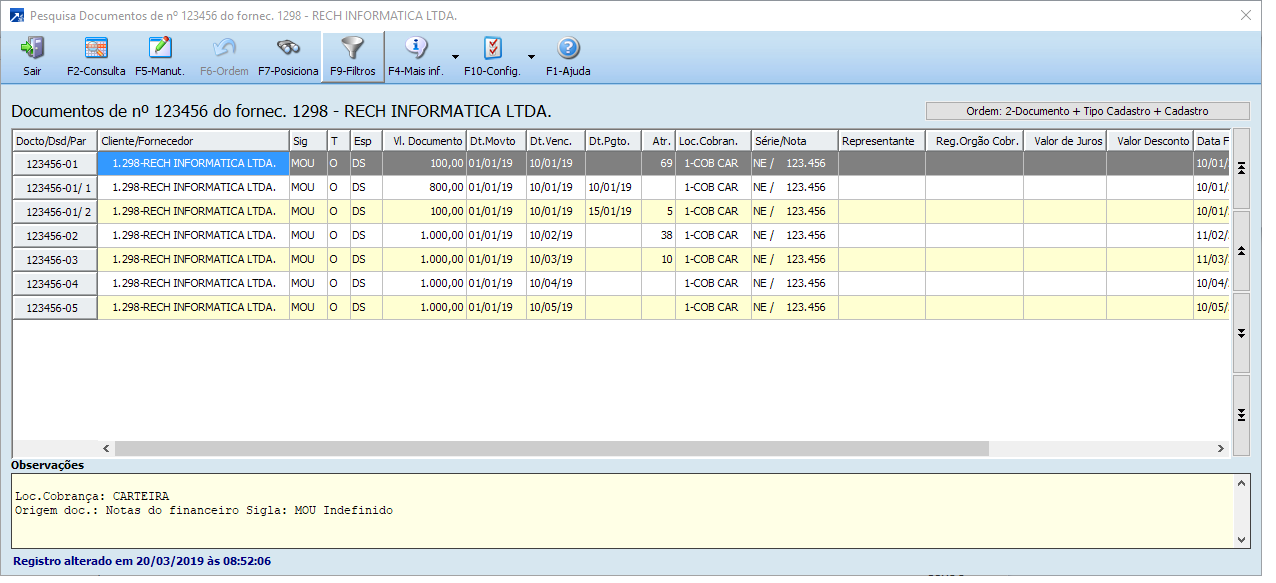
Task: Click Dt.Venc. column header
Action: pos(555,141)
